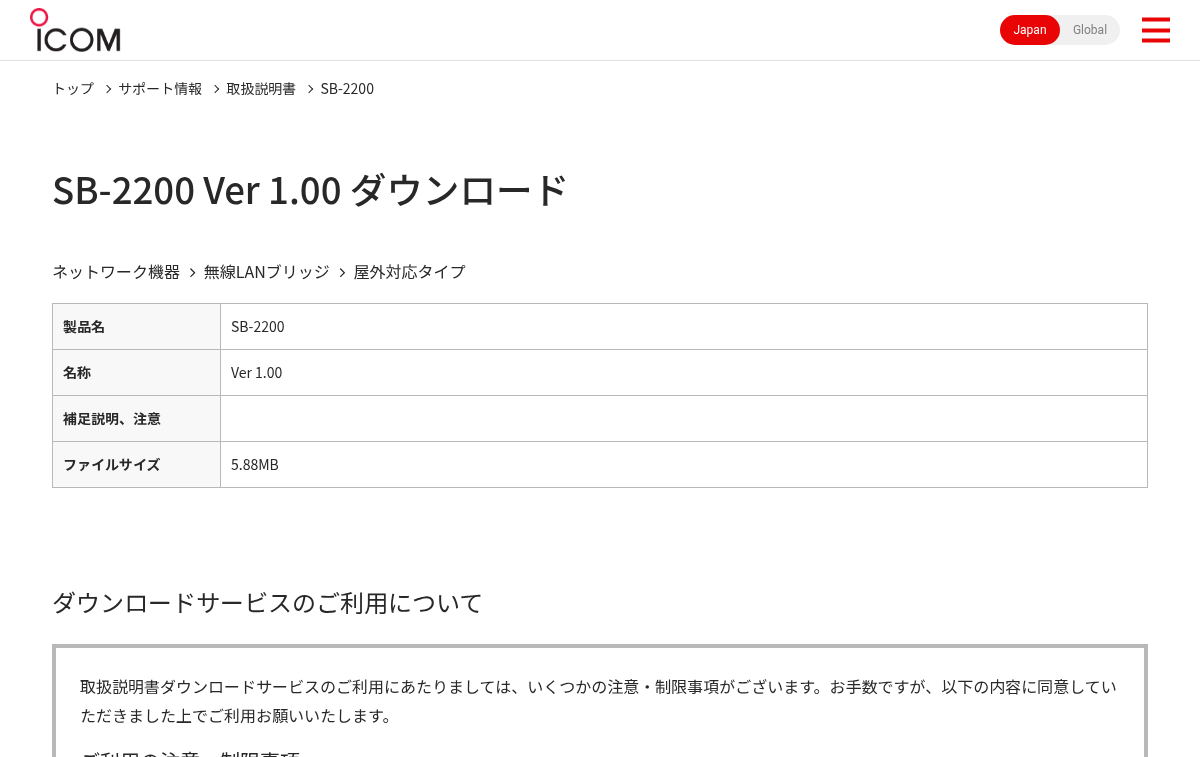Screen dimensions: 1200x757
Task: Open the ICOM logo home link
Action: [75, 30]
